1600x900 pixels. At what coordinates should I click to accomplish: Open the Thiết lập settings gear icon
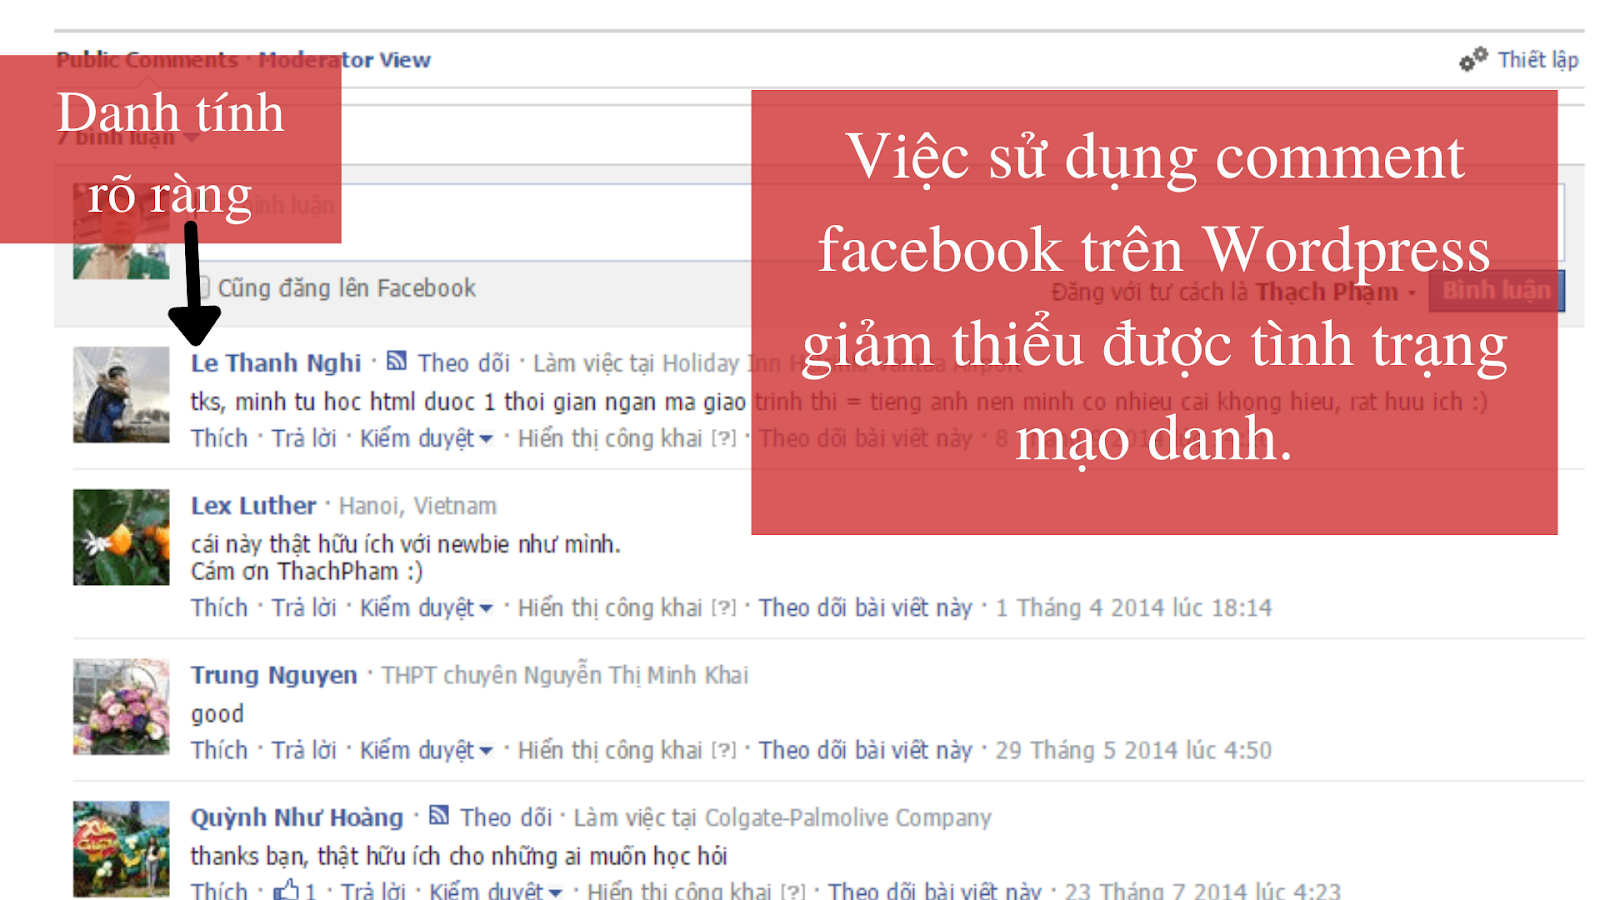pyautogui.click(x=1473, y=60)
